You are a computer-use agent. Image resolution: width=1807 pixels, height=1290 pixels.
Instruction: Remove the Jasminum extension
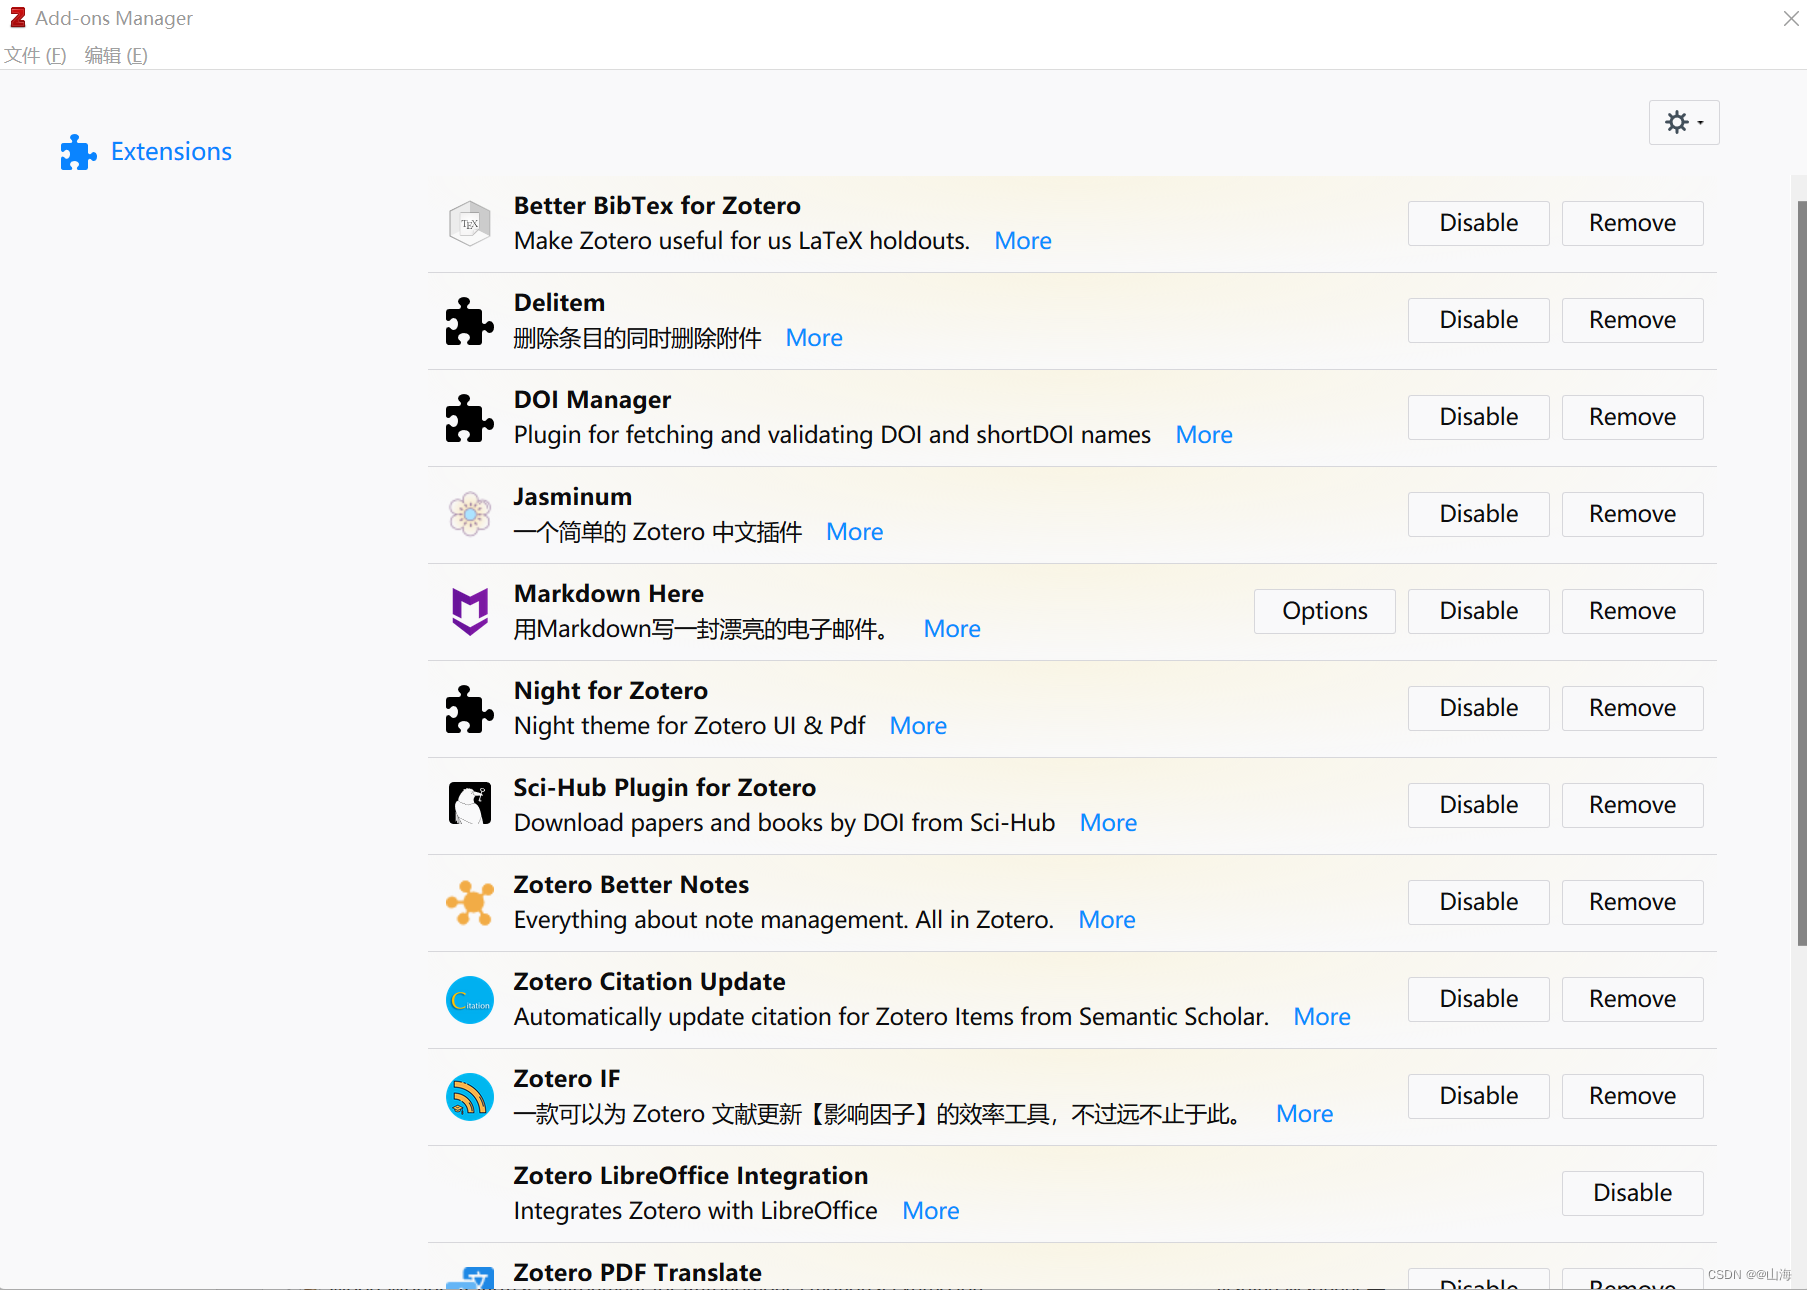[1632, 514]
